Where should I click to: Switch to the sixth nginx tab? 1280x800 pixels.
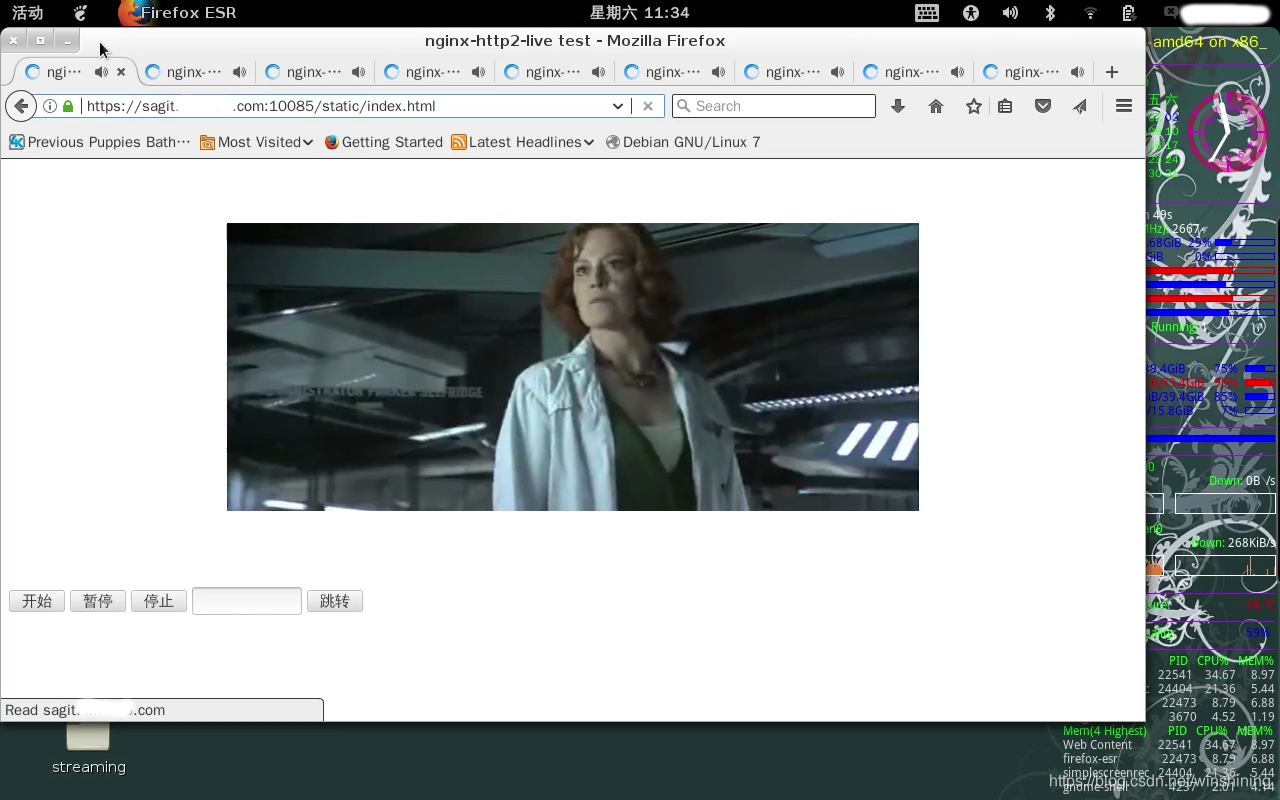coord(672,72)
